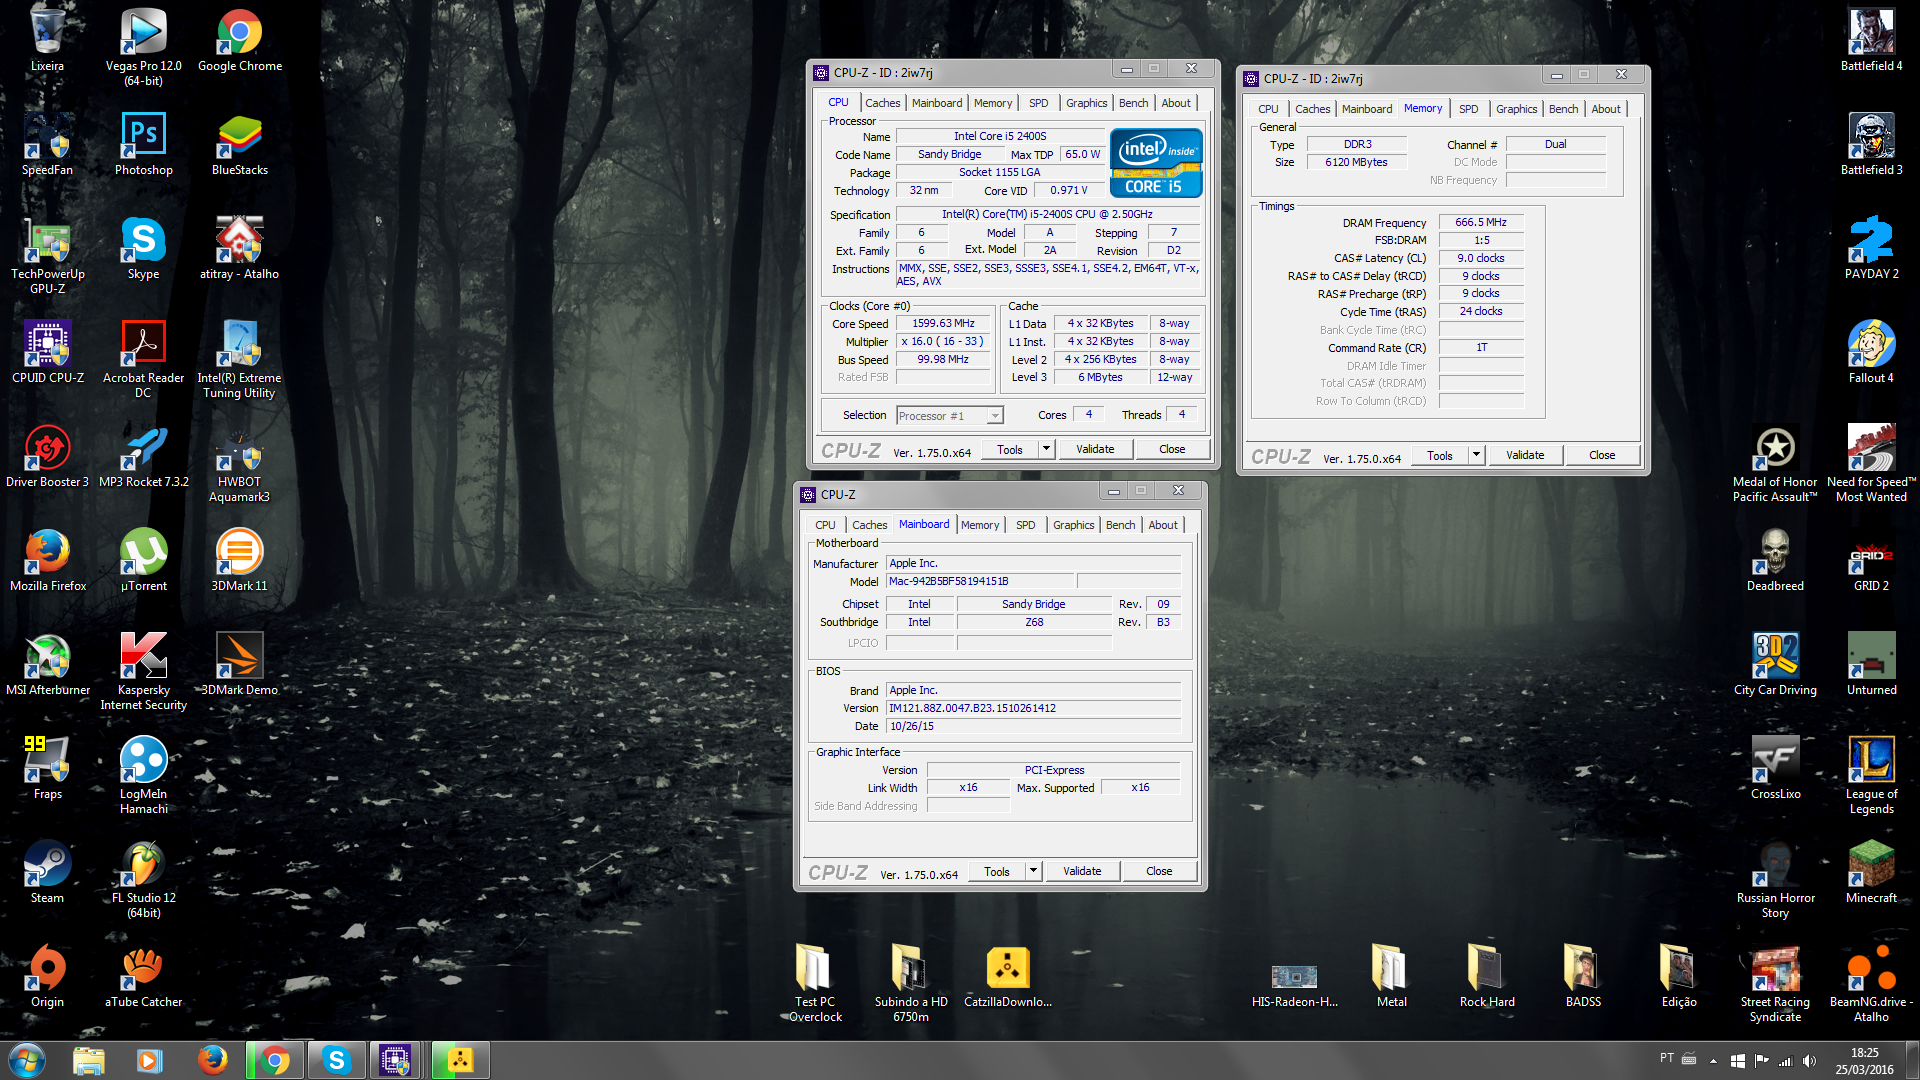The height and width of the screenshot is (1080, 1920).
Task: Expand Tools dropdown arrow in CPU window
Action: click(1046, 449)
